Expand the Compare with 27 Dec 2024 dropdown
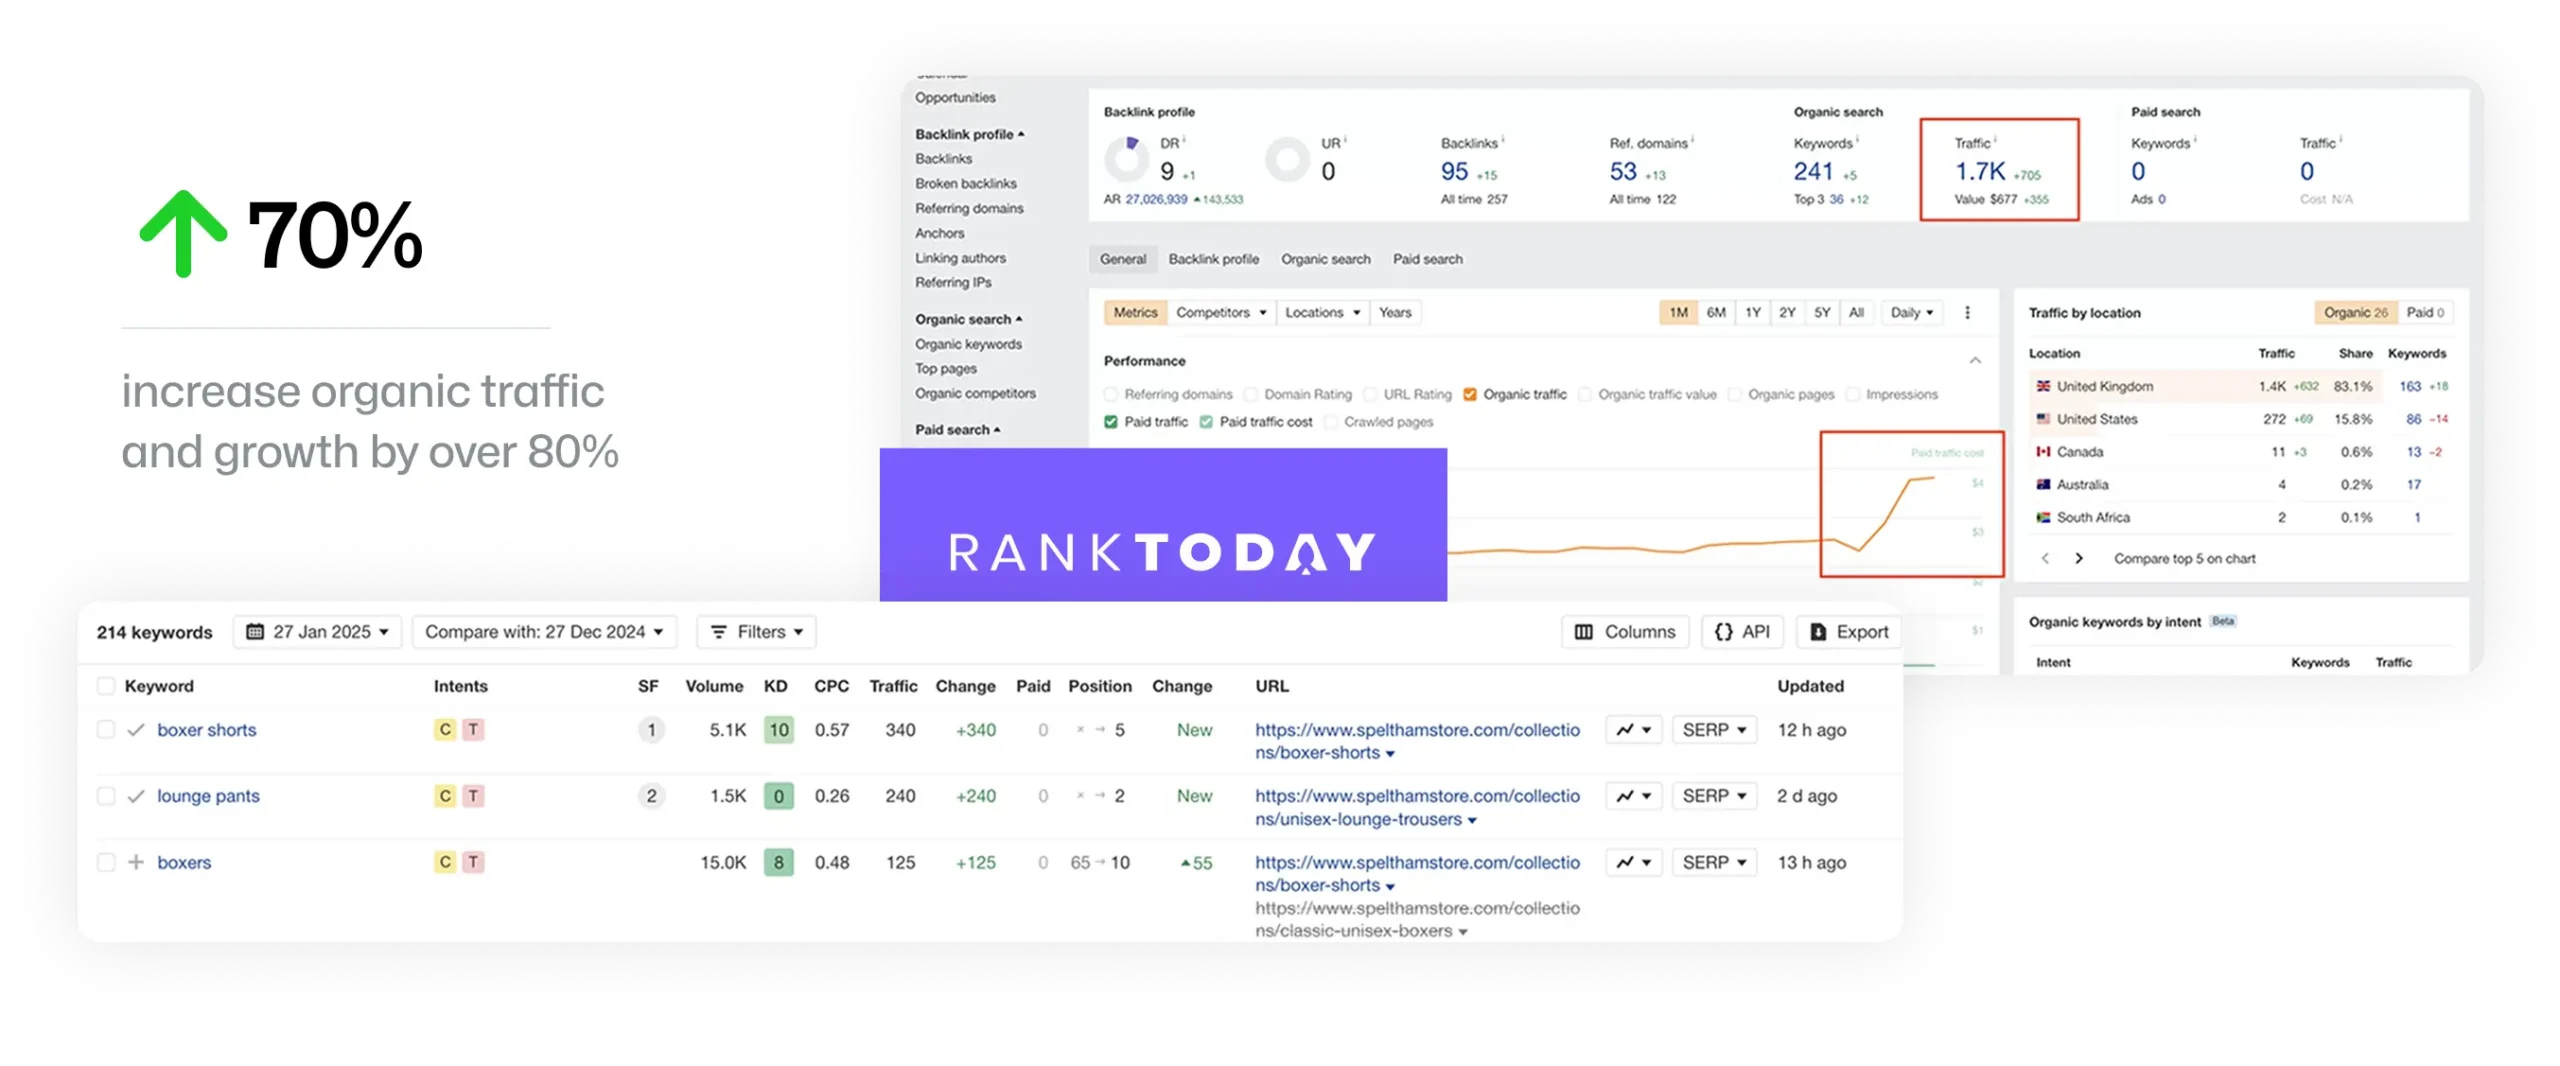The image size is (2560, 1066). (x=544, y=632)
